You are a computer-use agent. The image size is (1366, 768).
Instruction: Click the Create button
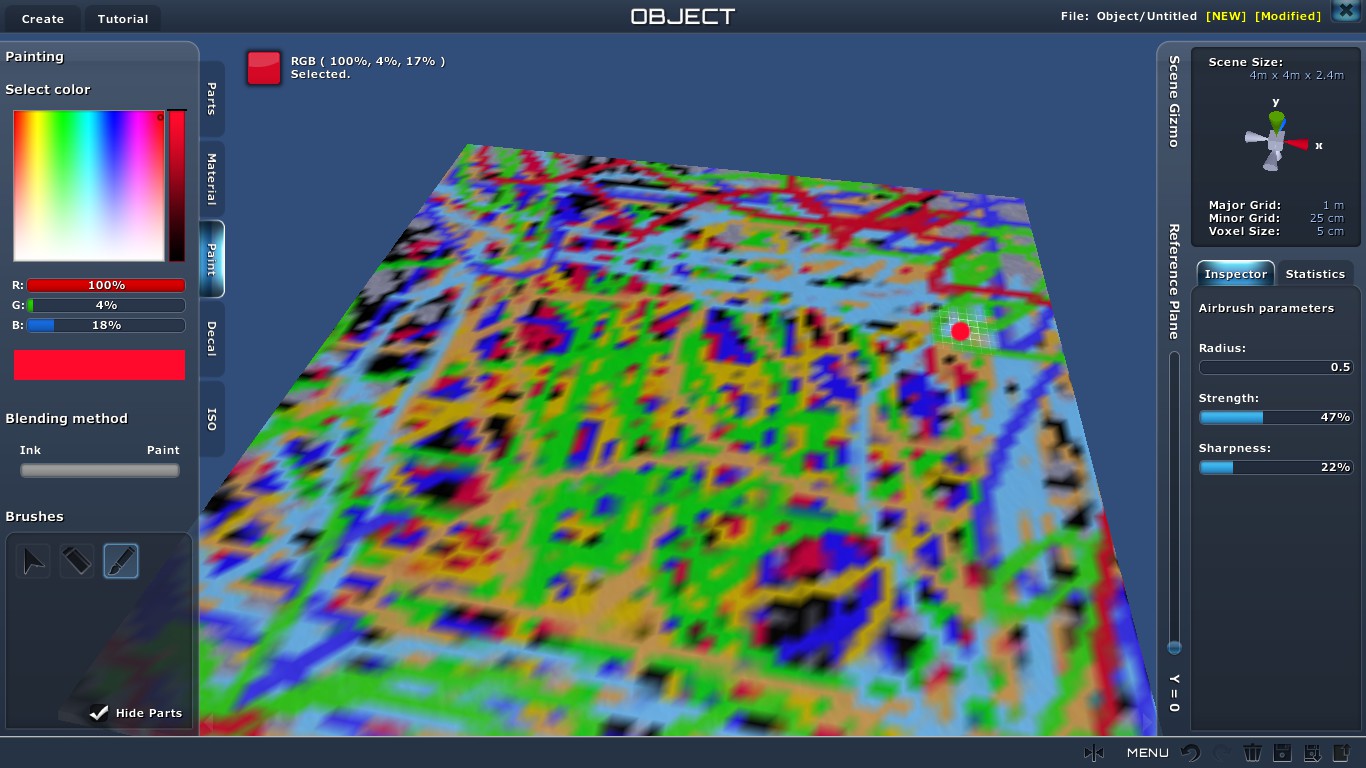click(43, 18)
